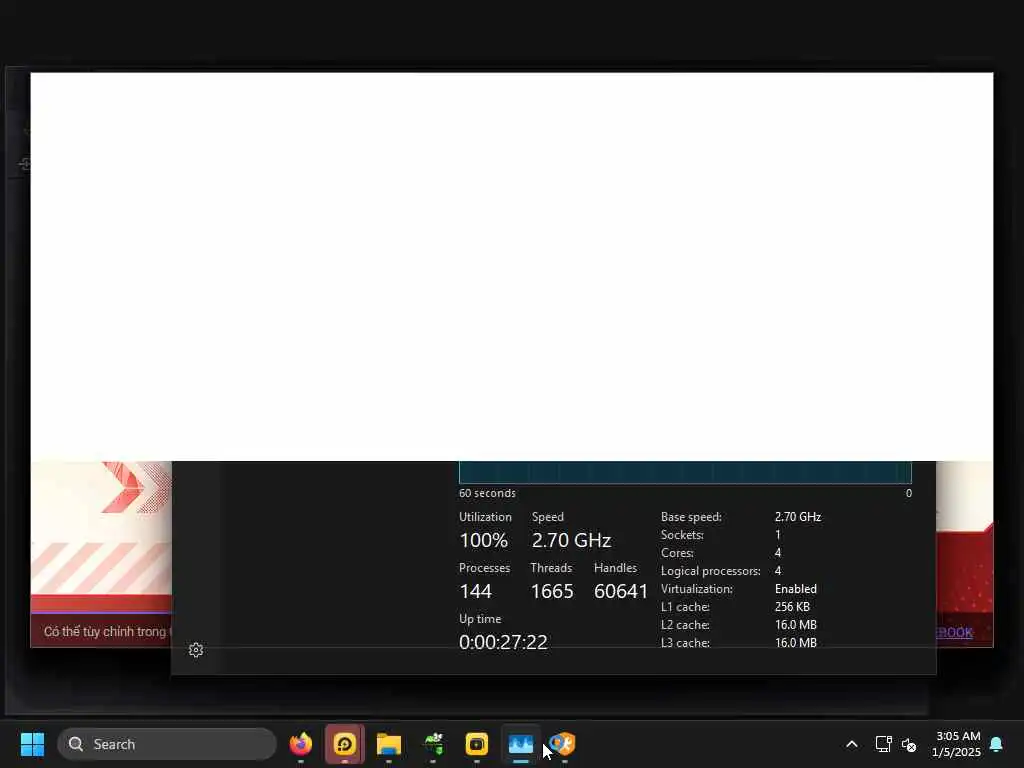
Task: Click the Logical processors label
Action: coord(711,571)
